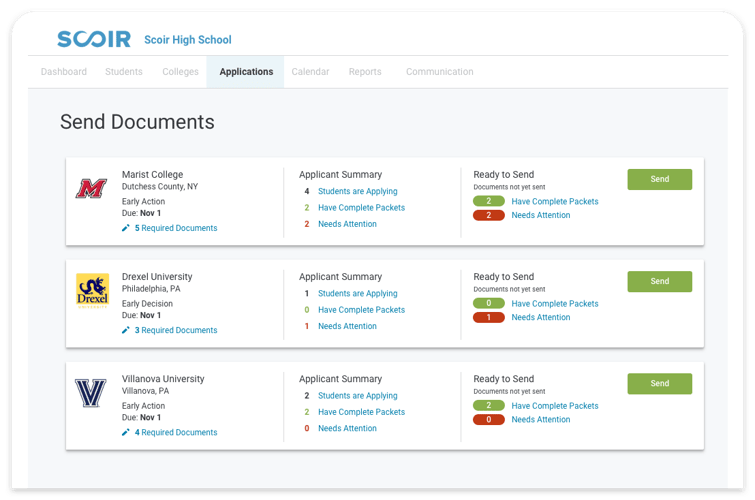Screen dimensions: 755x500
Task: Click the Drexel University logo
Action: pos(92,290)
